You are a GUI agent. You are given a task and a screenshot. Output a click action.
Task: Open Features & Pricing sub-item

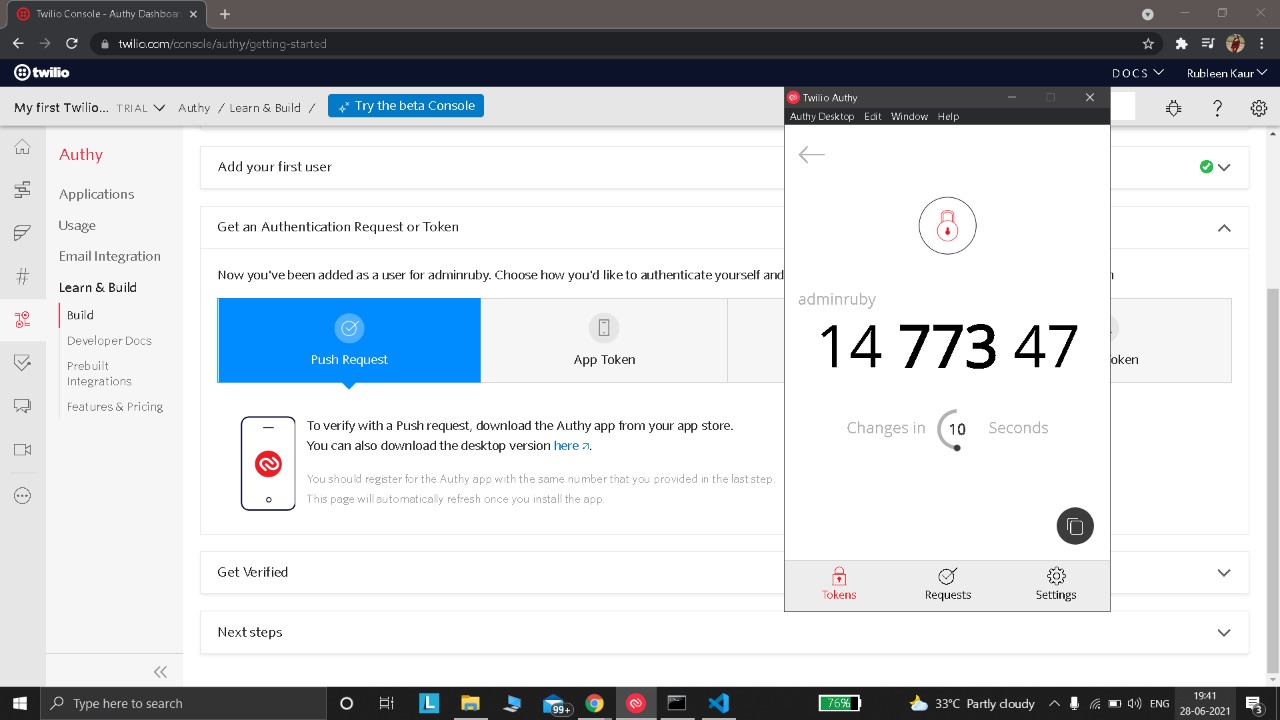[115, 407]
